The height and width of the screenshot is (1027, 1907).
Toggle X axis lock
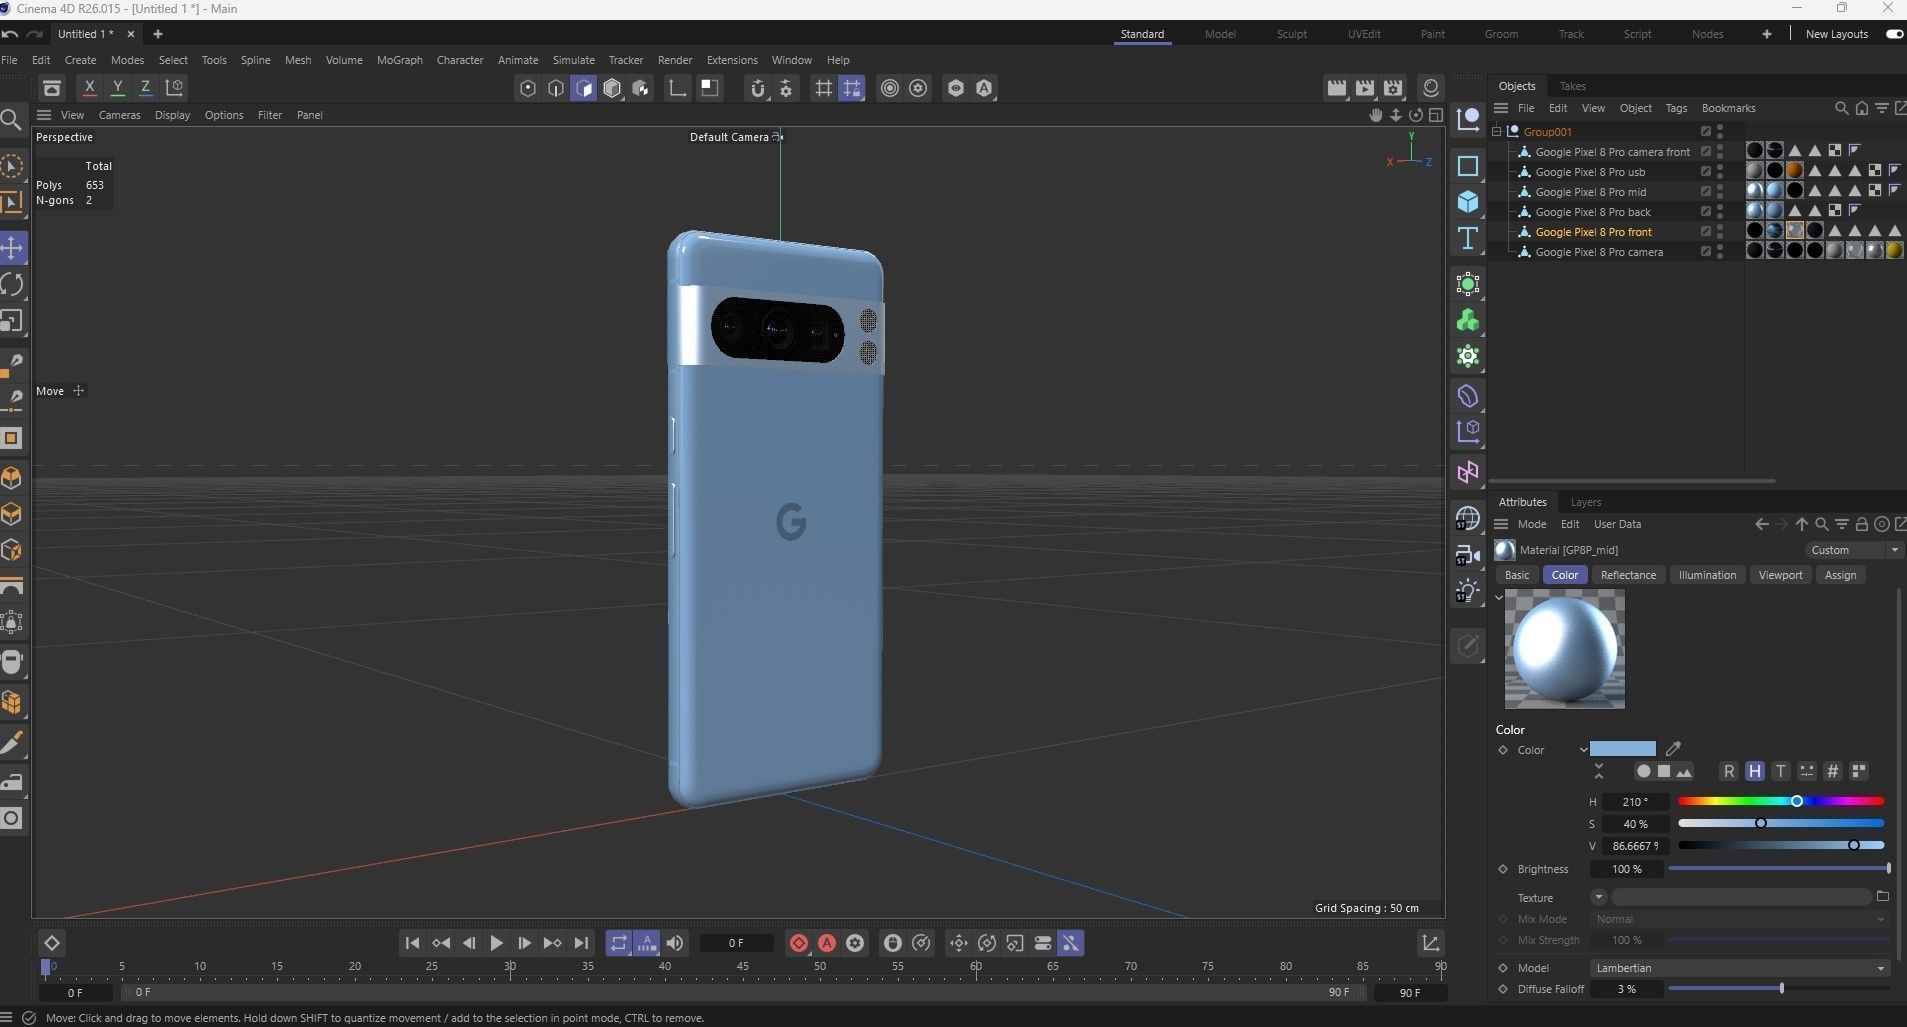[x=89, y=88]
